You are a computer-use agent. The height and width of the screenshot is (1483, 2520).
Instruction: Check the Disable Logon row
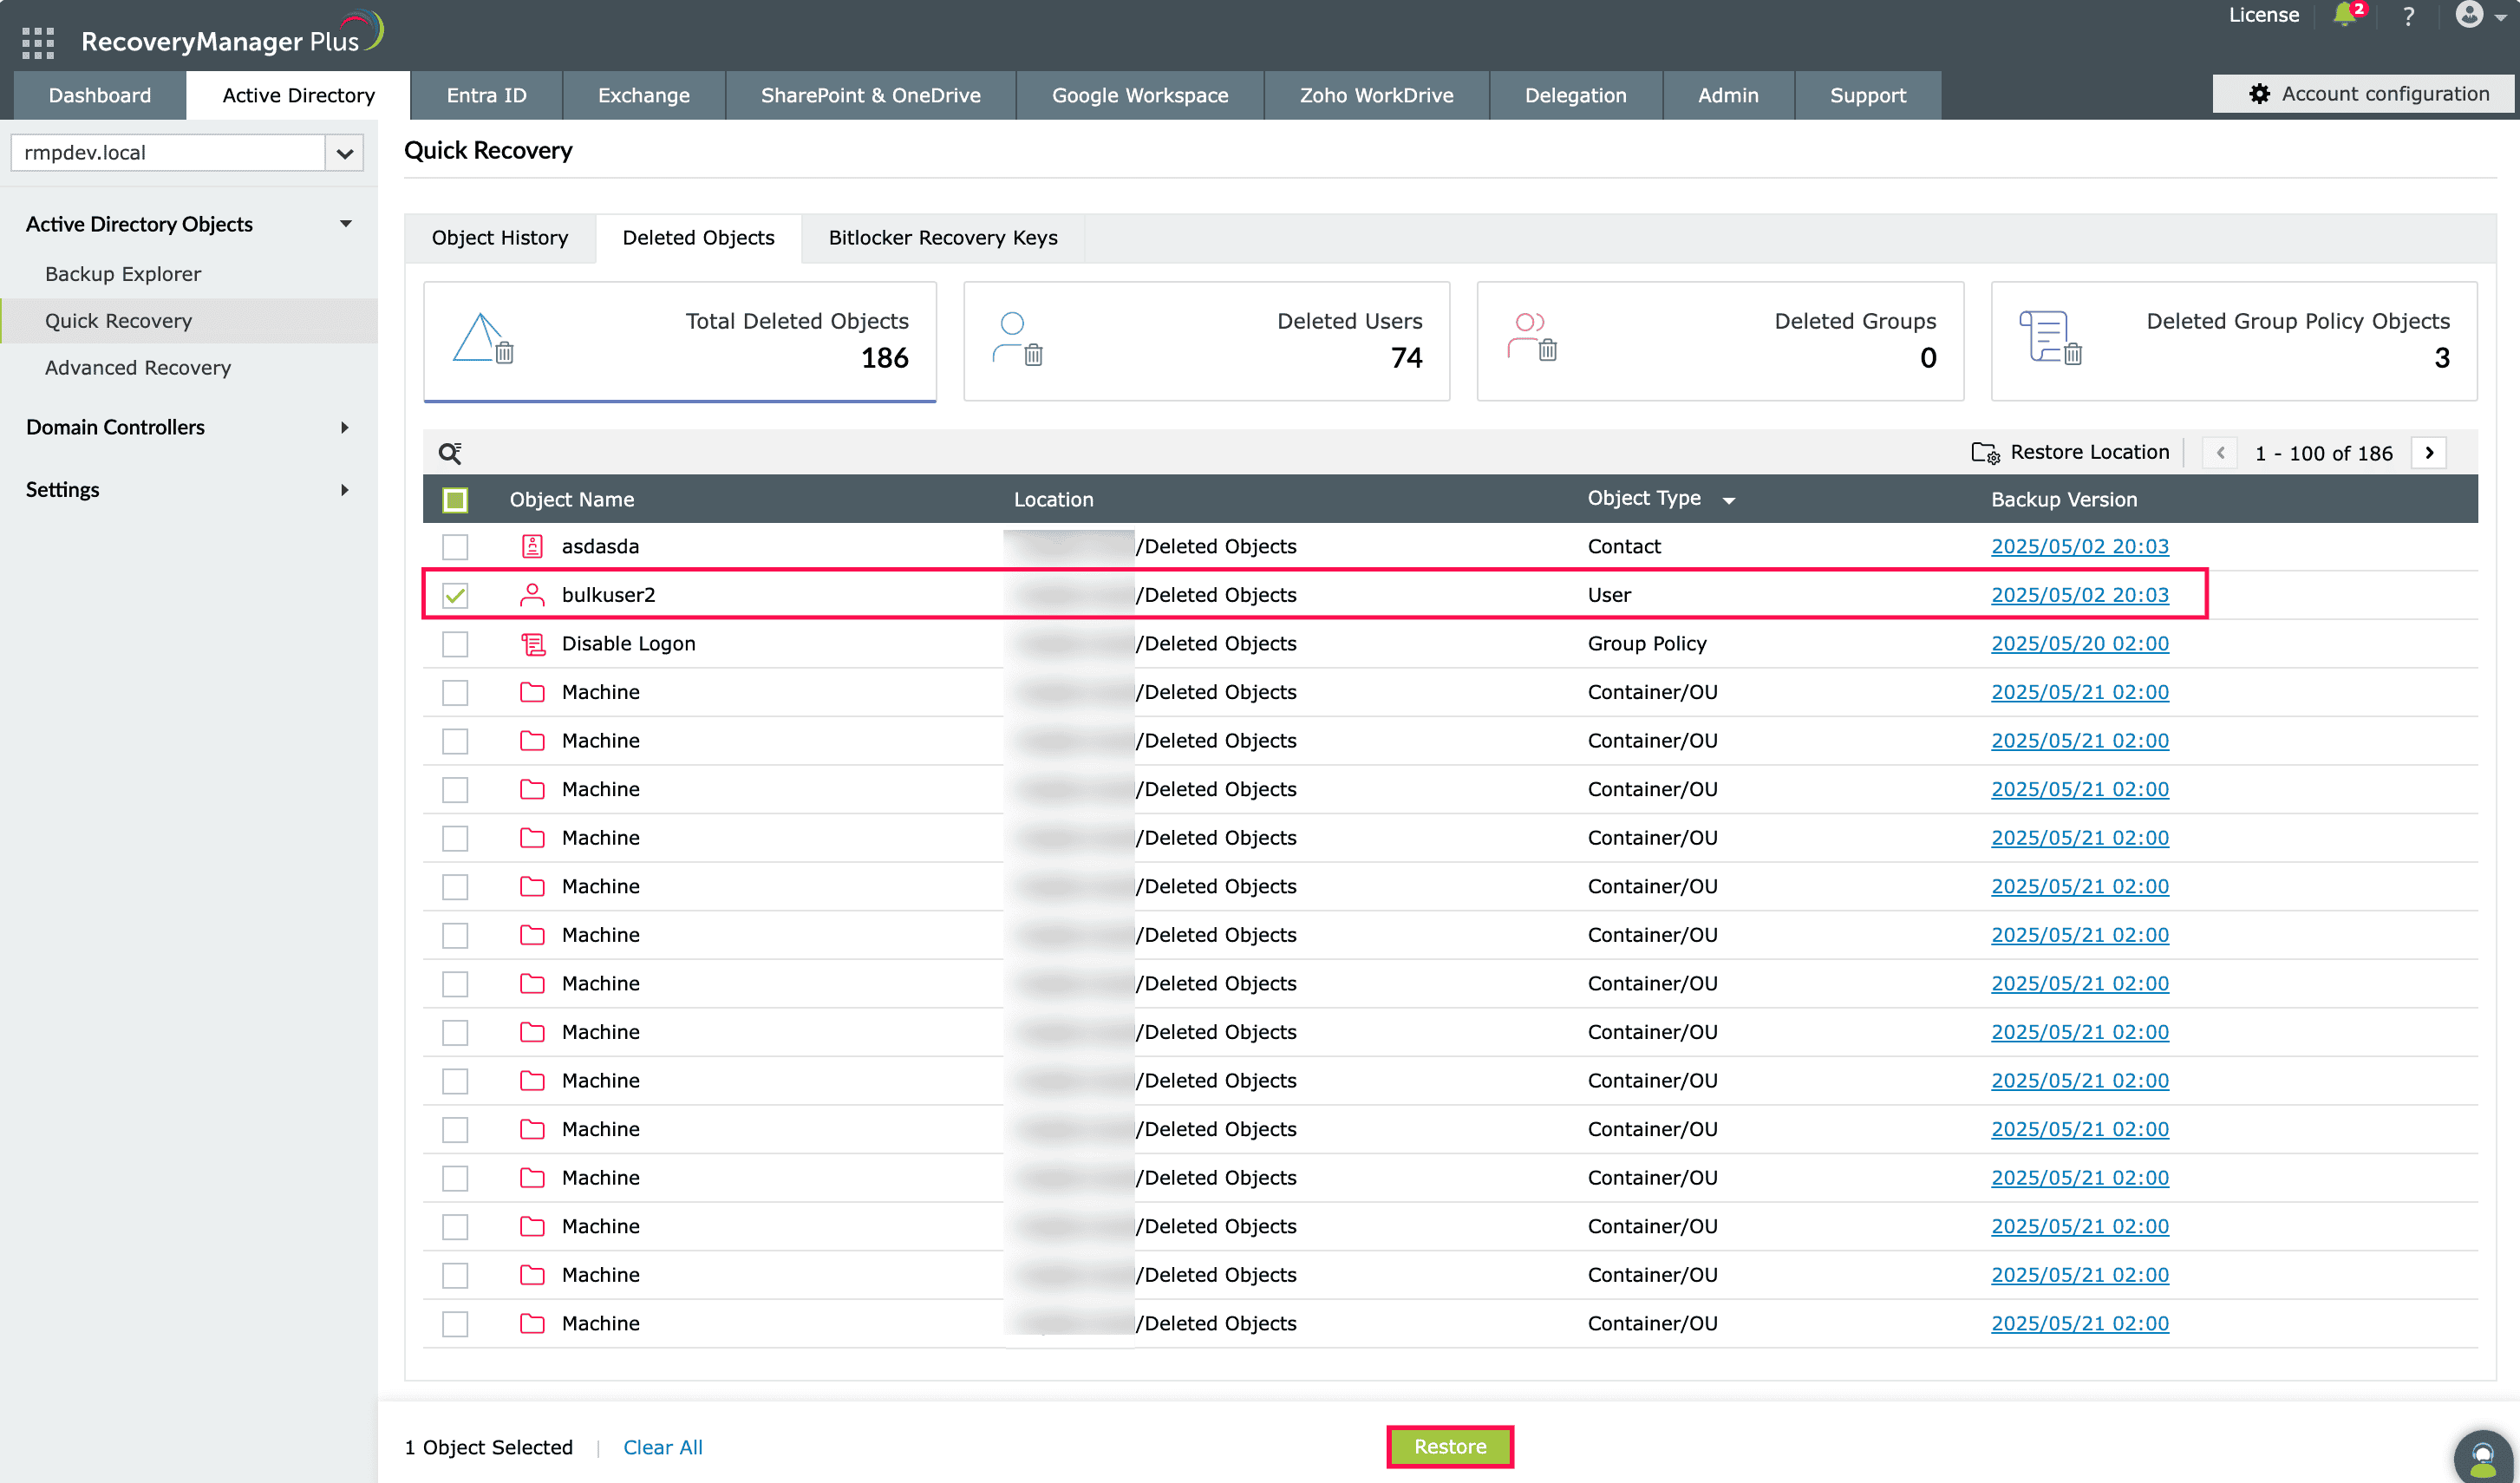click(x=455, y=644)
